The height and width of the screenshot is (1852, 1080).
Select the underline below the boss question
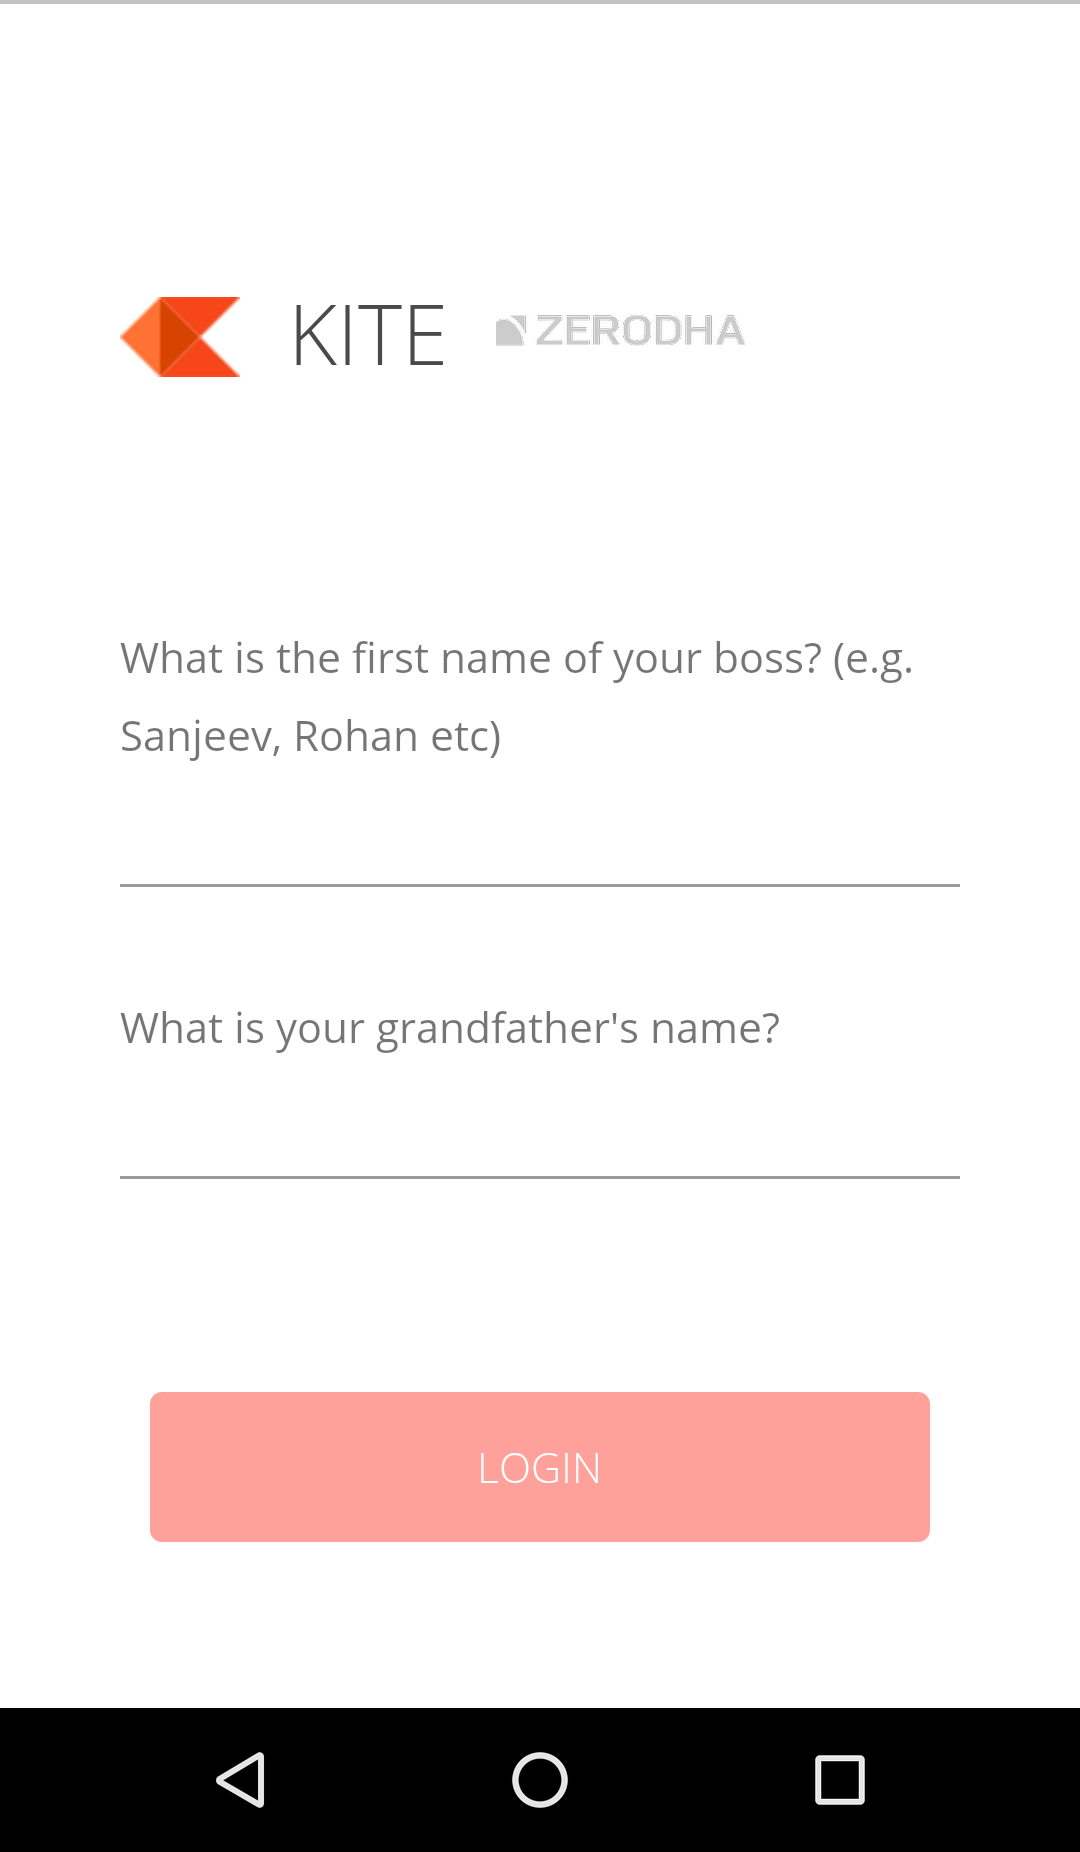(x=540, y=885)
